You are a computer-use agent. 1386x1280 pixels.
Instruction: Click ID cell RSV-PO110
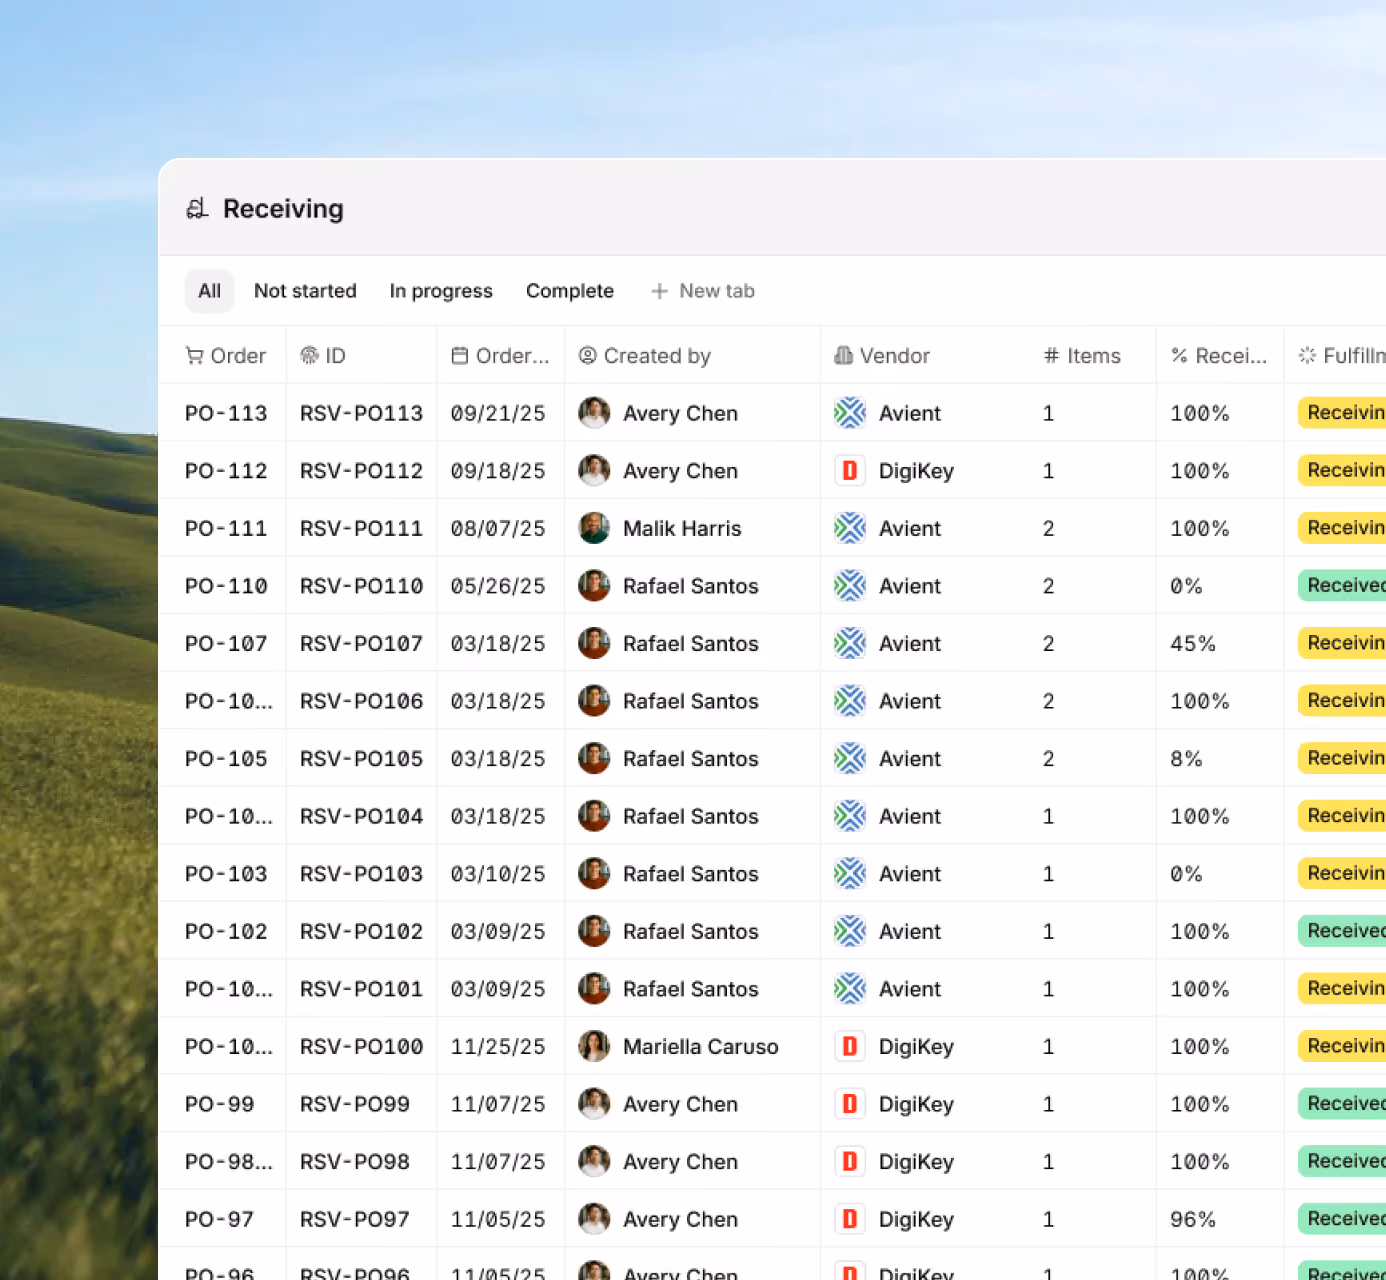click(x=361, y=586)
